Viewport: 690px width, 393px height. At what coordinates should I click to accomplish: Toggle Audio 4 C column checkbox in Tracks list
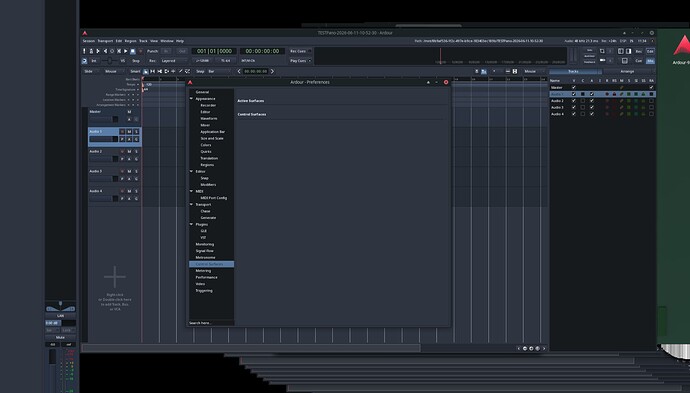pos(583,114)
